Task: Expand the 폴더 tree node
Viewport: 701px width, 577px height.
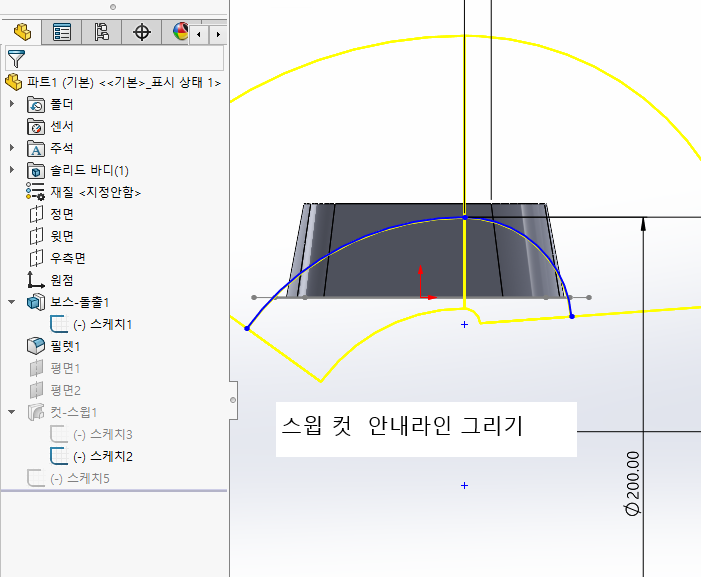Action: (x=12, y=104)
